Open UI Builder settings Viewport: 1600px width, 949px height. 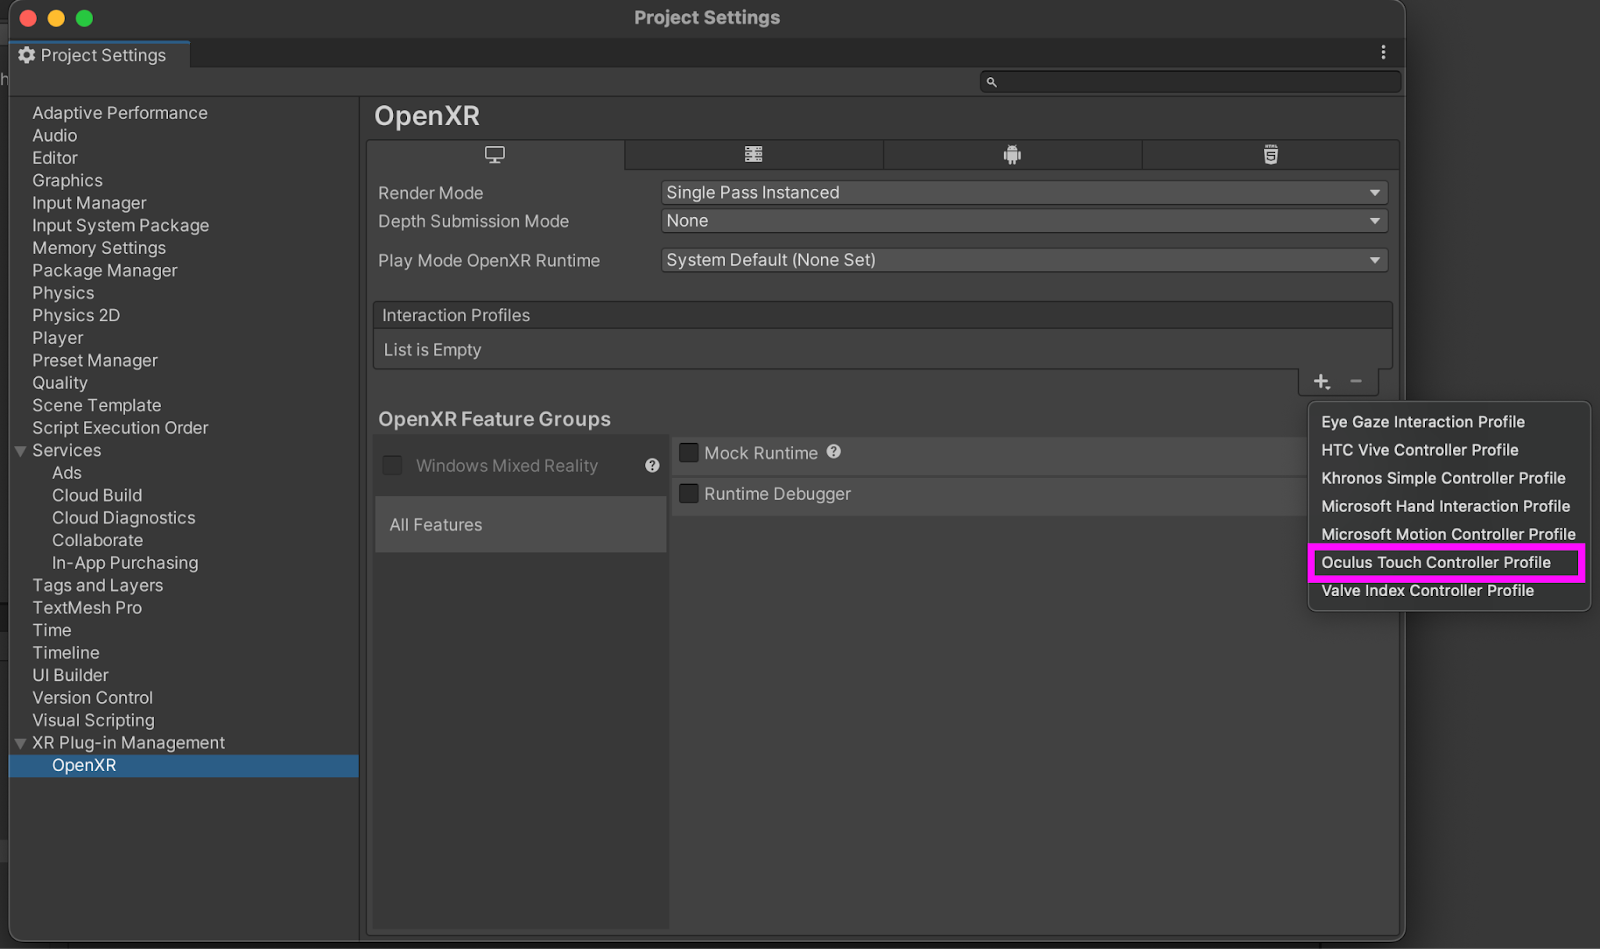[x=70, y=676]
